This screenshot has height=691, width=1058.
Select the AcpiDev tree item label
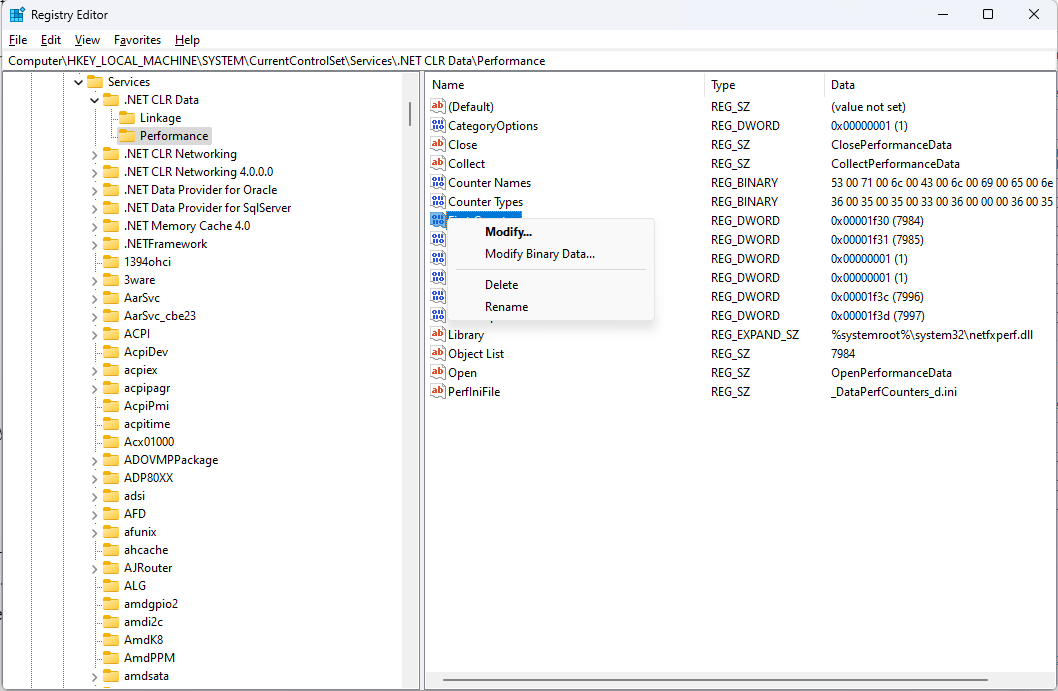[x=146, y=352]
